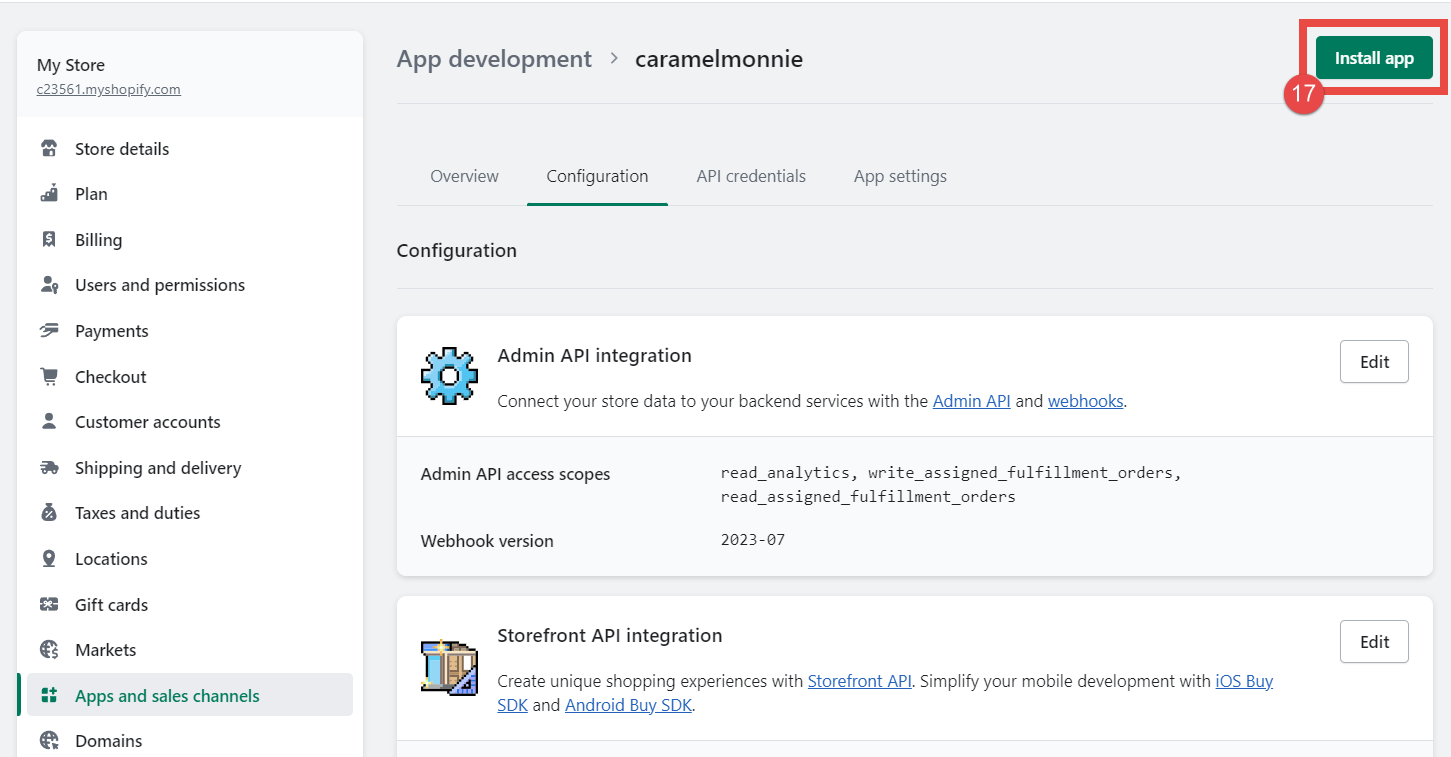Click the Gift cards icon
The image size is (1451, 757).
[49, 605]
